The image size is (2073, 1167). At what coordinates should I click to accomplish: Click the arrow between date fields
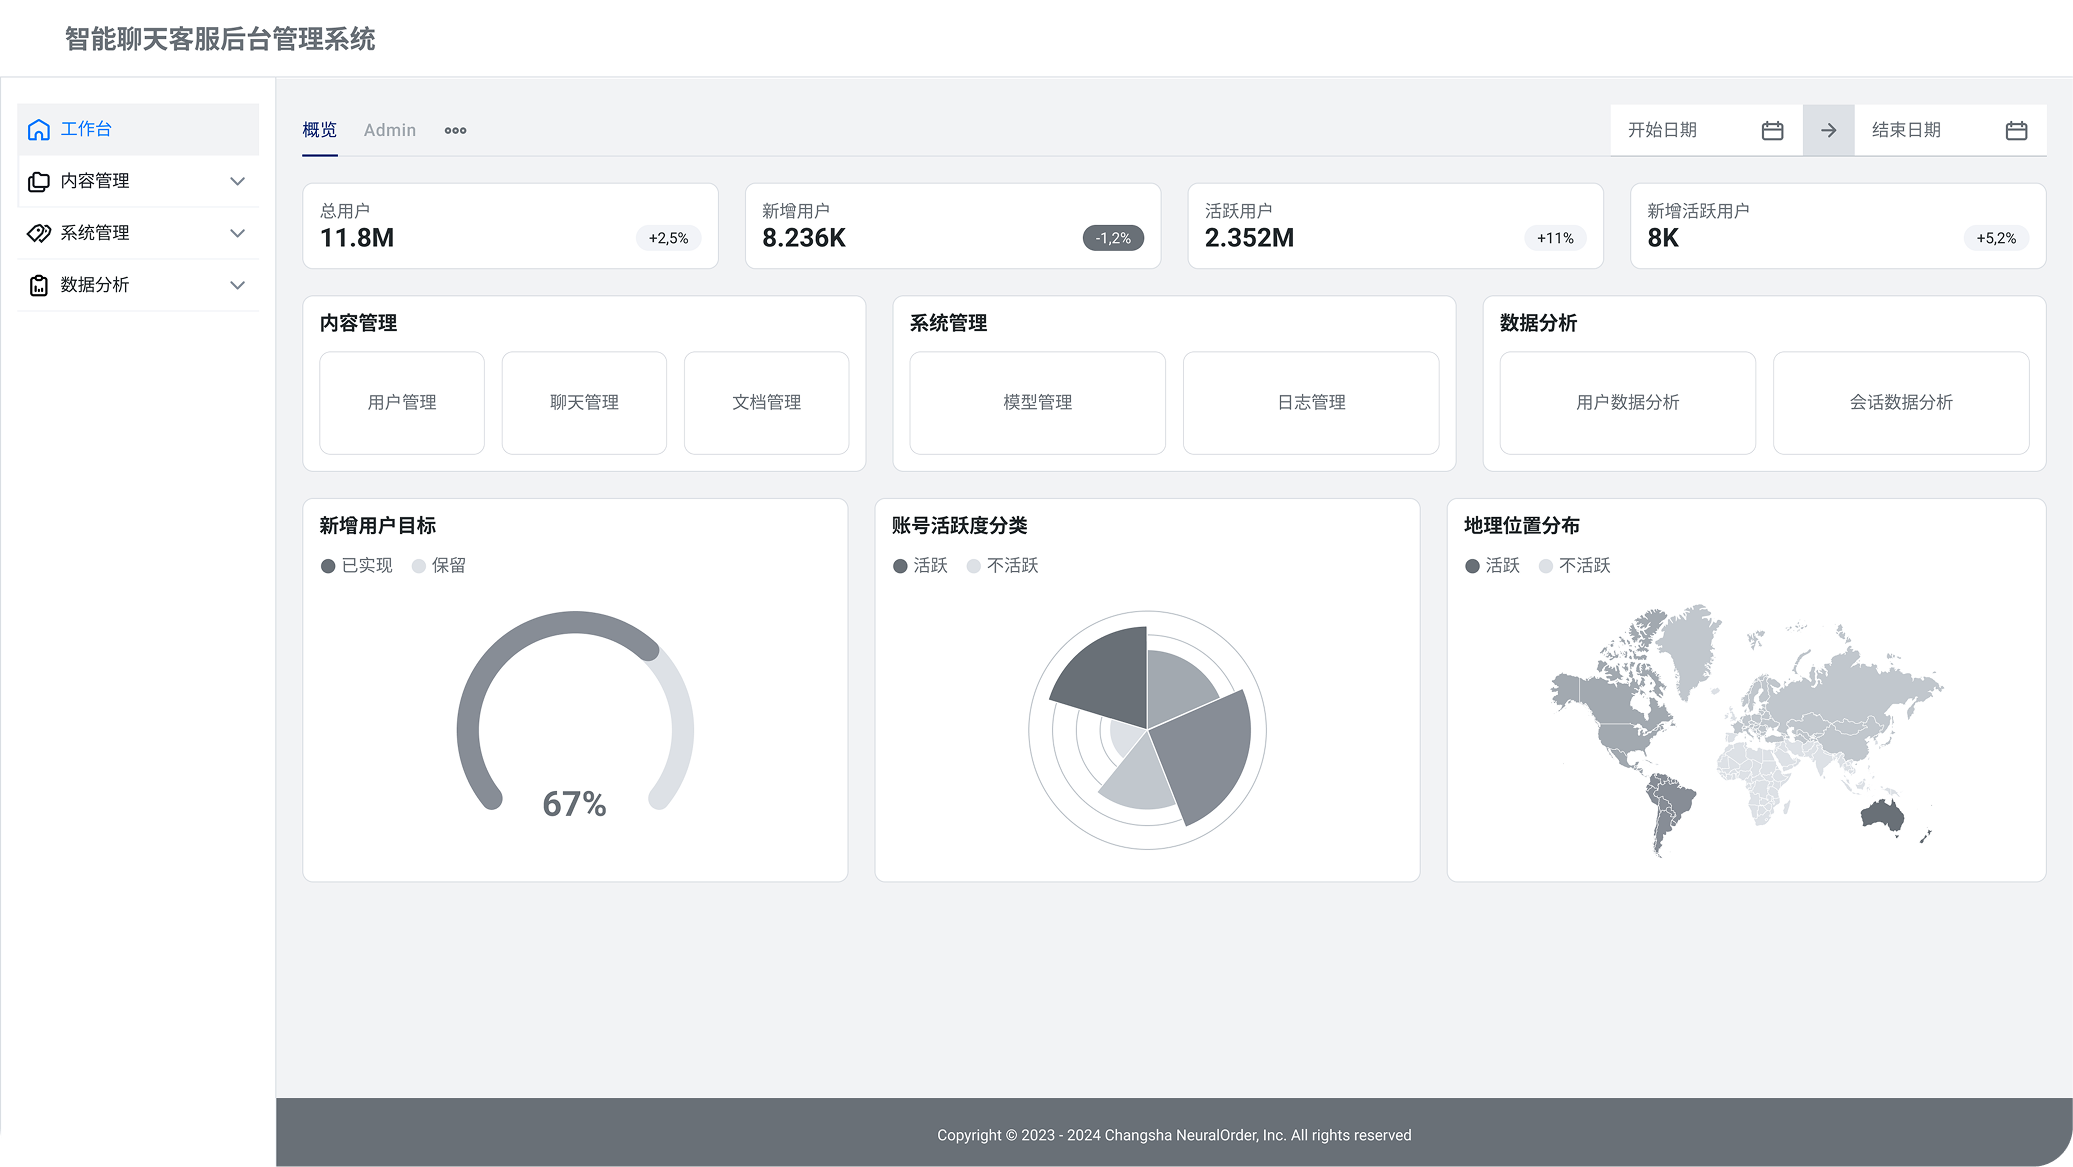click(x=1829, y=131)
